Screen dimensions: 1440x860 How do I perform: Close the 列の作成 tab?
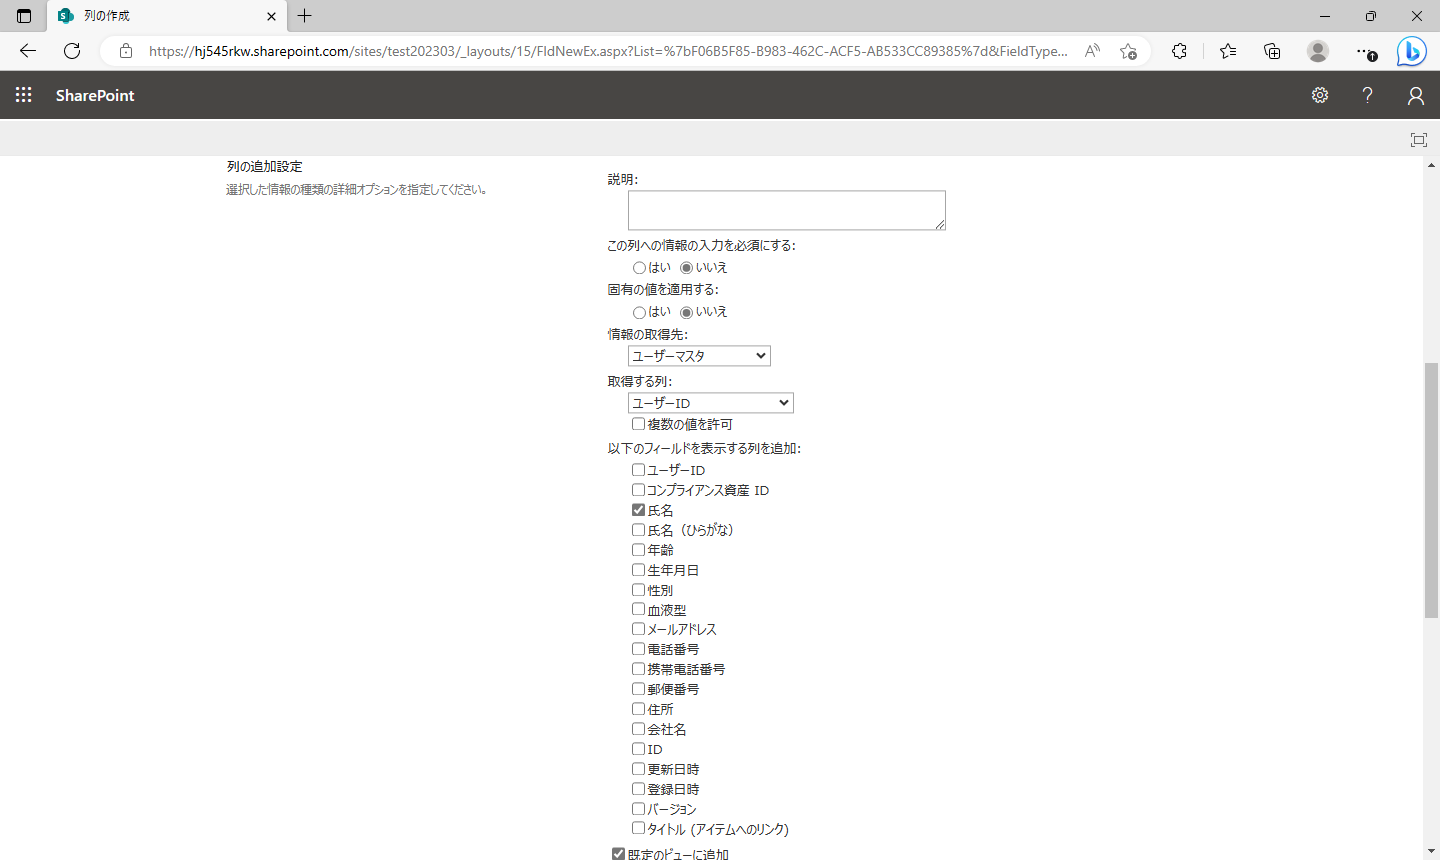271,16
